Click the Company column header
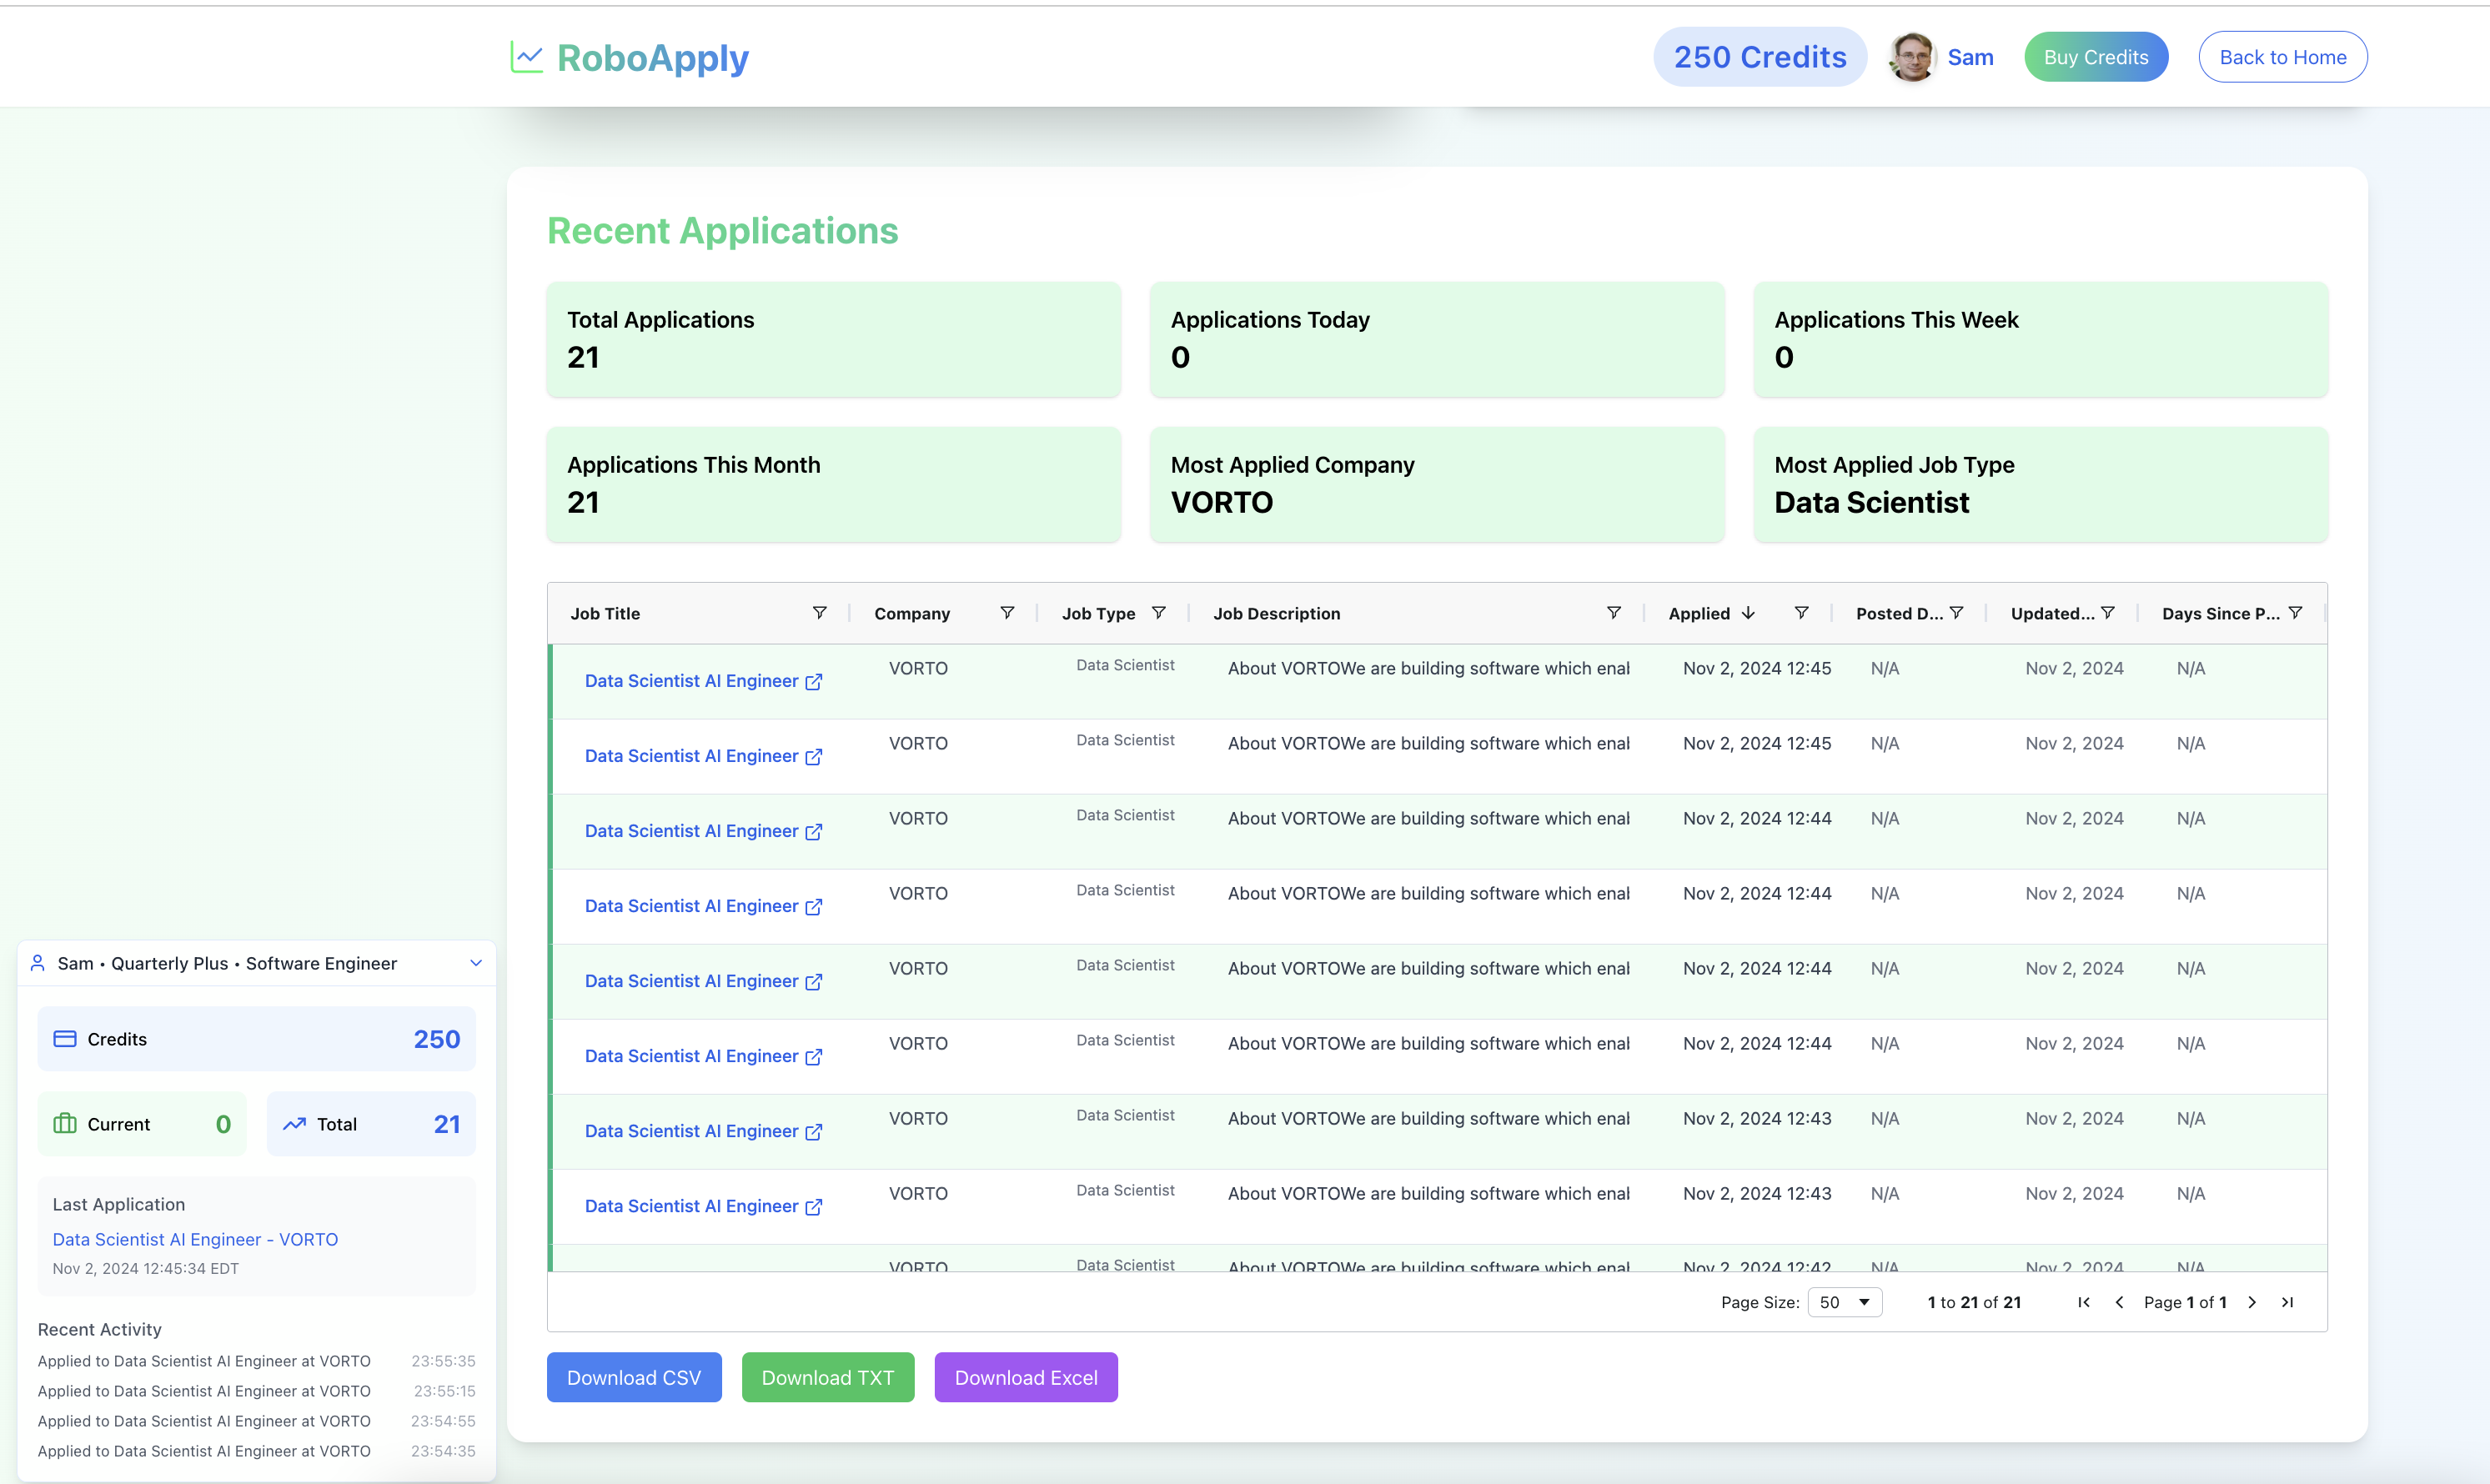The image size is (2490, 1484). tap(912, 613)
